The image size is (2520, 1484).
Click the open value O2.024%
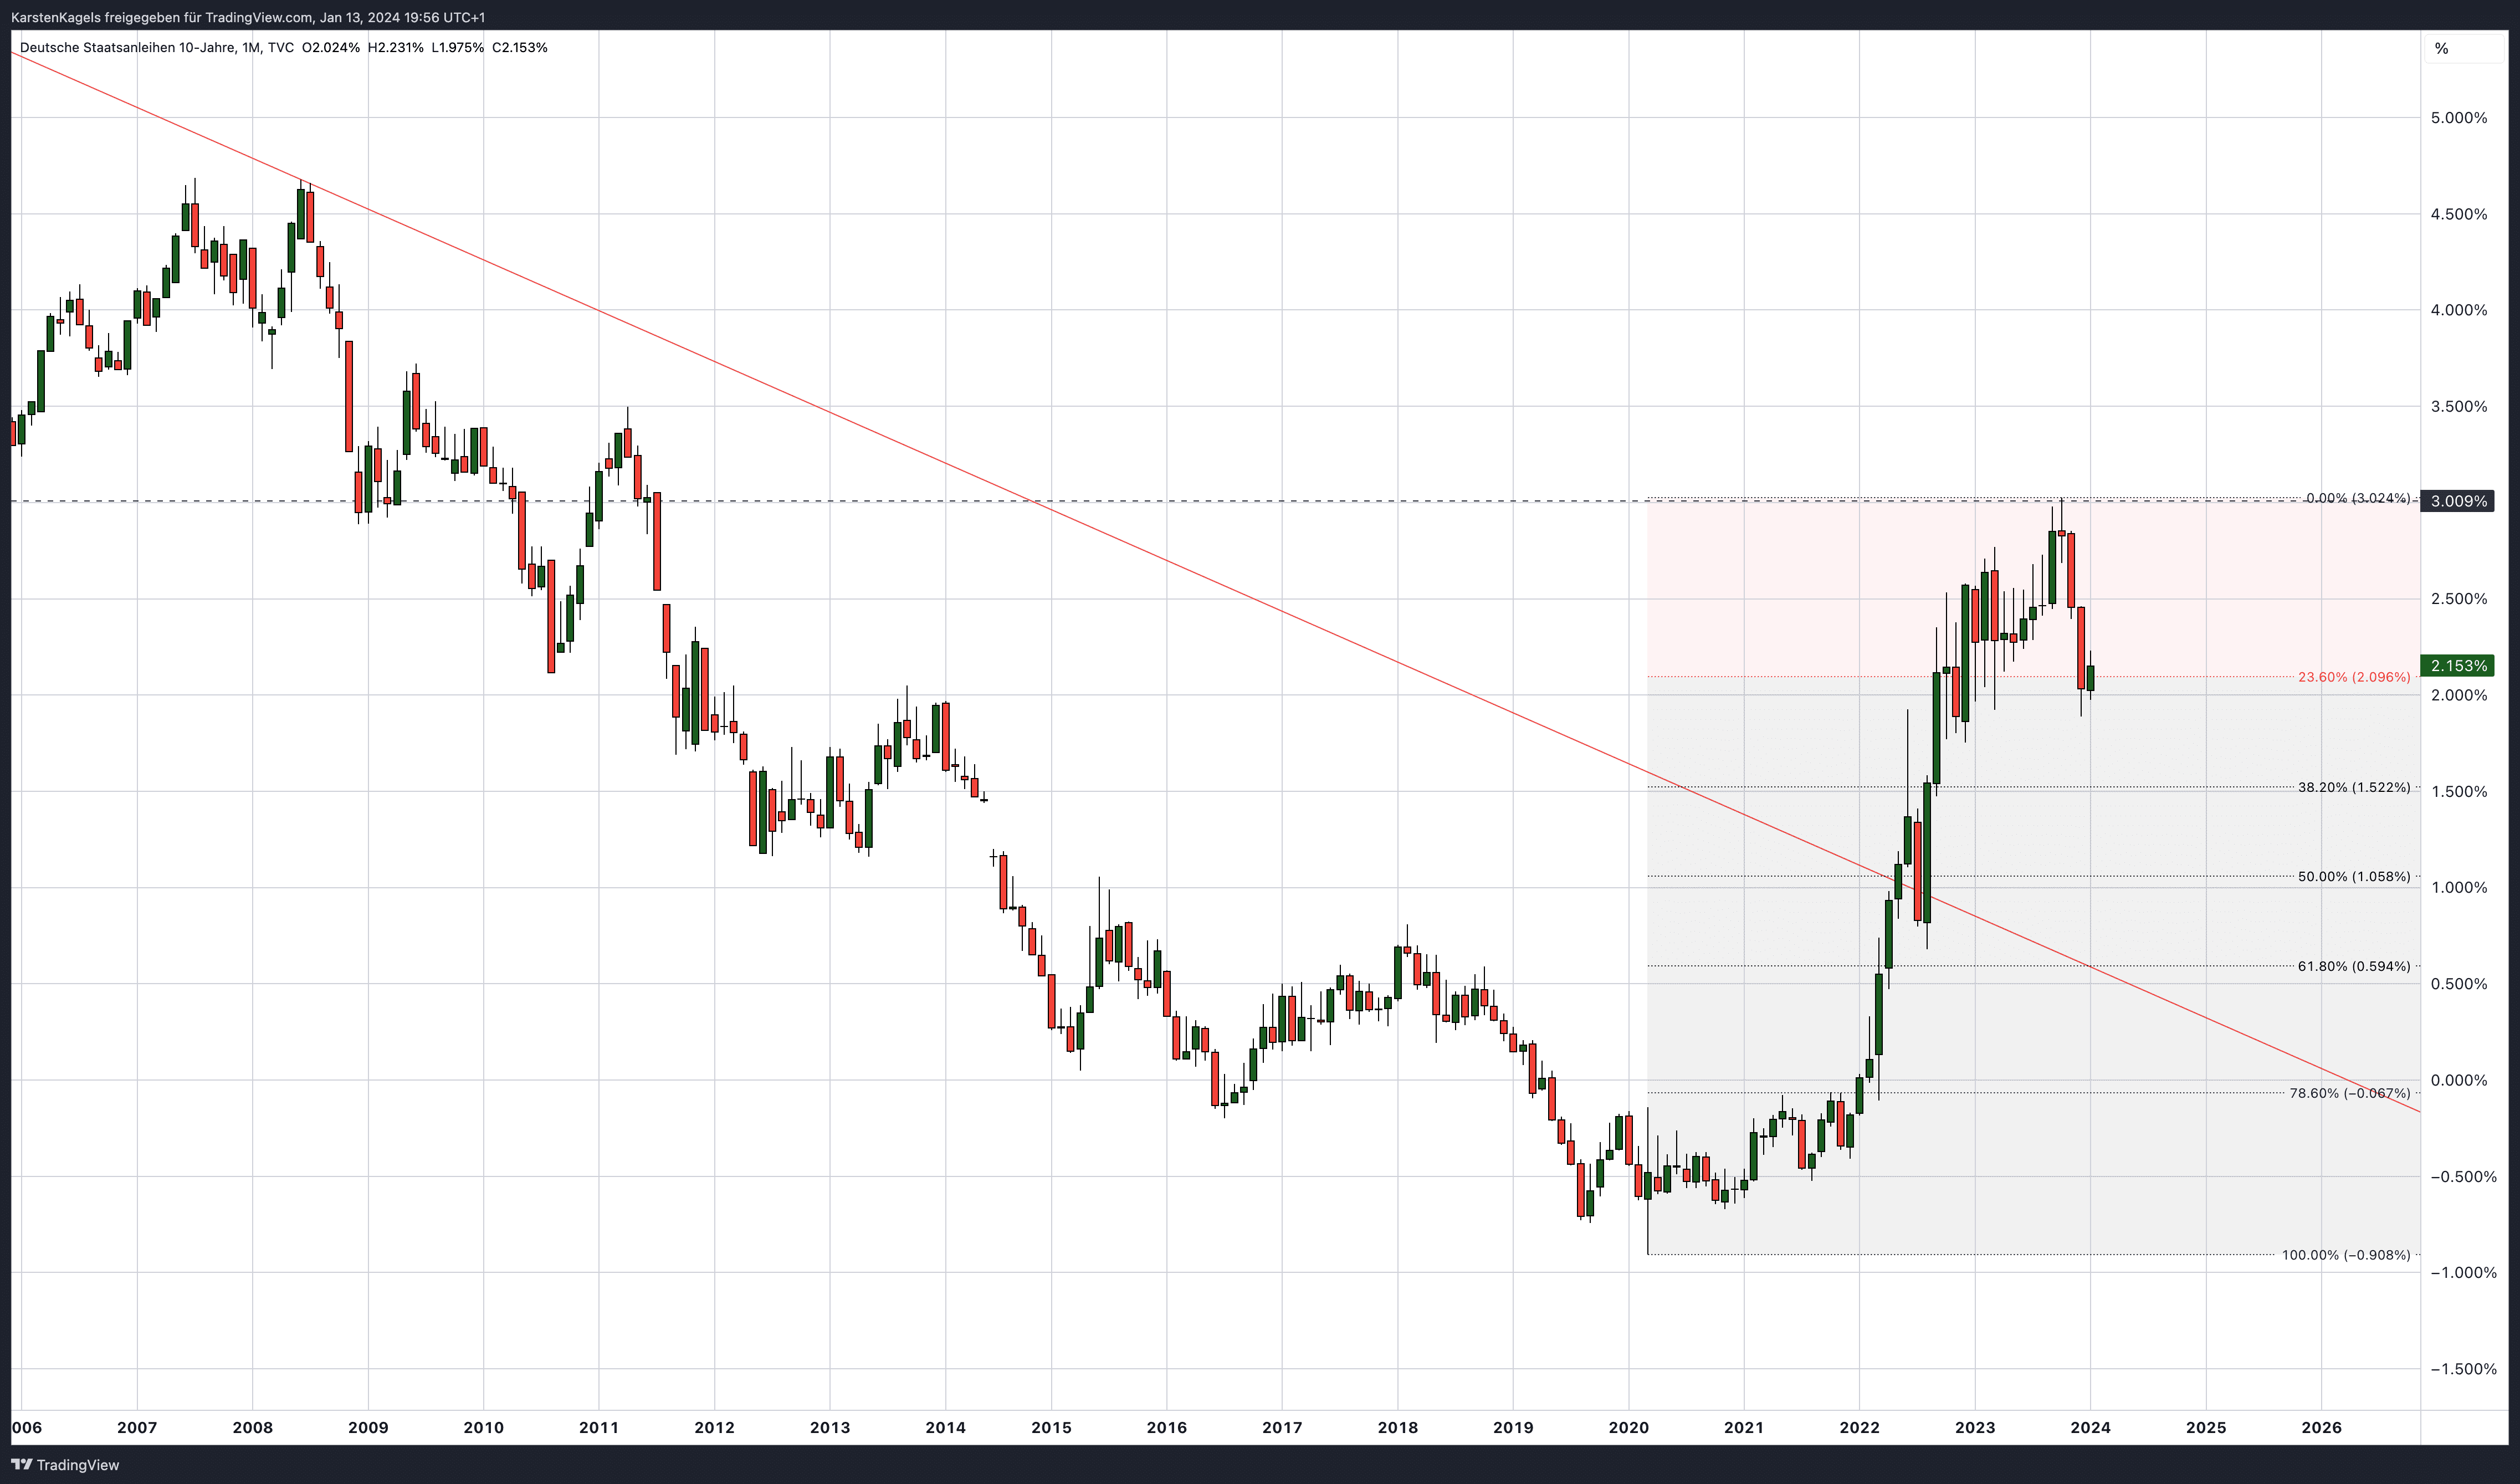[331, 48]
